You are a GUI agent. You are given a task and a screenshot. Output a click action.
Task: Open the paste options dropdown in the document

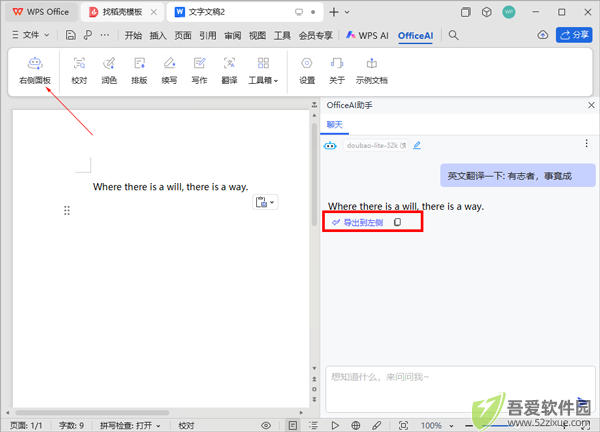coord(265,202)
